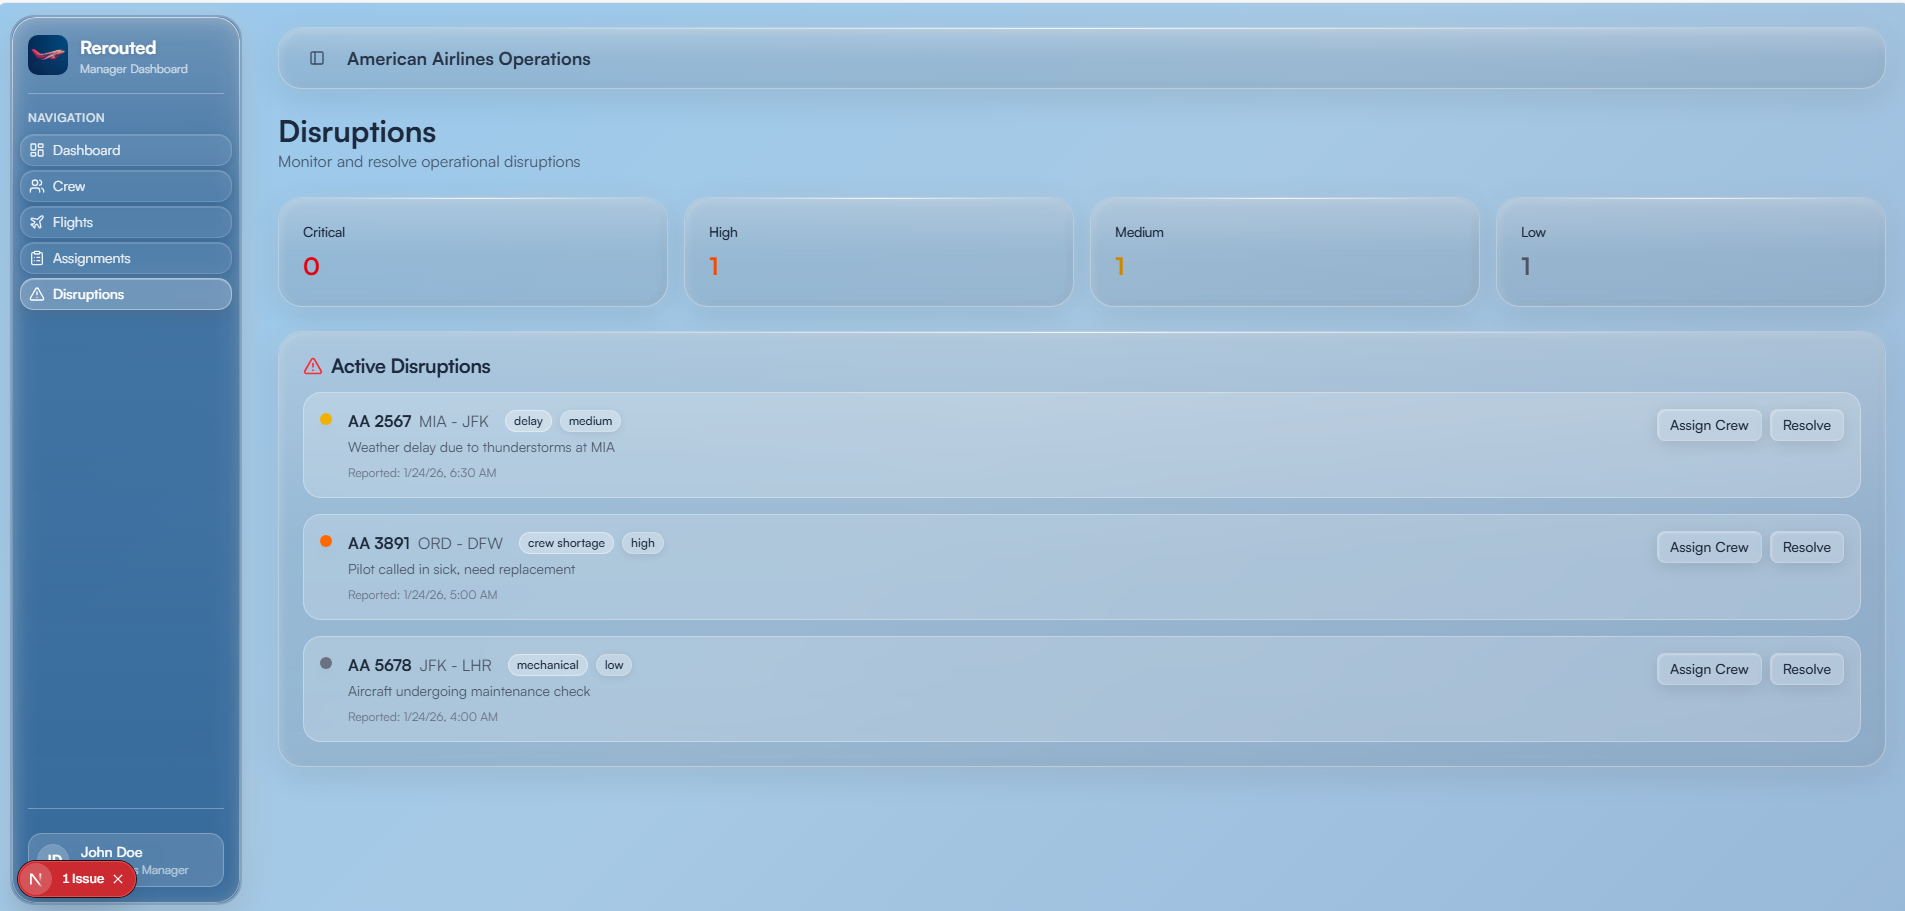Click the American Airlines Operations header title
Screen dimensions: 1905x911
[468, 59]
